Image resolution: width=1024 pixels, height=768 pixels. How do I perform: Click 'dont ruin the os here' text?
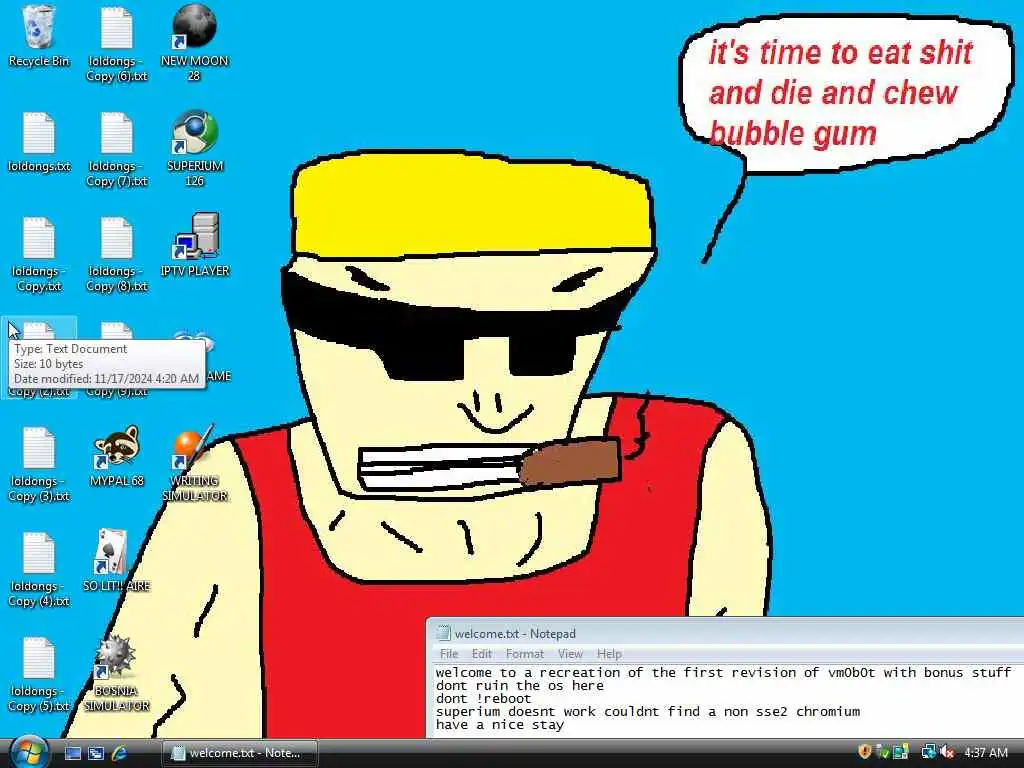(x=520, y=686)
